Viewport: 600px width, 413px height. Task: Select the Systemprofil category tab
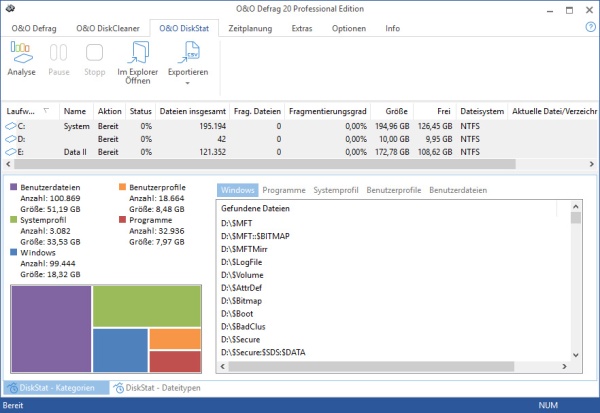click(336, 190)
